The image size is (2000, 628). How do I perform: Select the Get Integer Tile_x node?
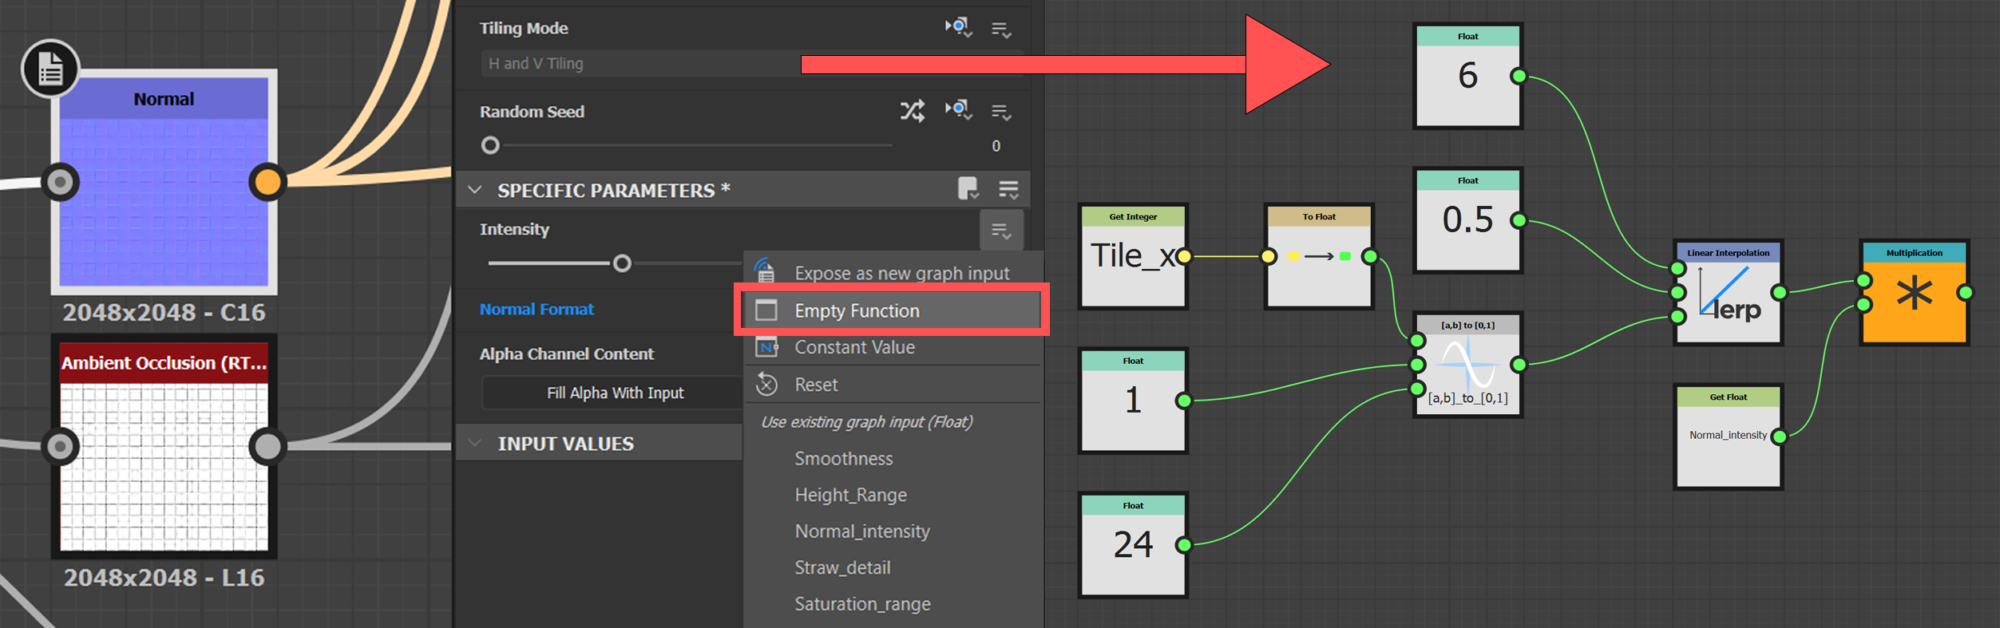click(x=1133, y=256)
